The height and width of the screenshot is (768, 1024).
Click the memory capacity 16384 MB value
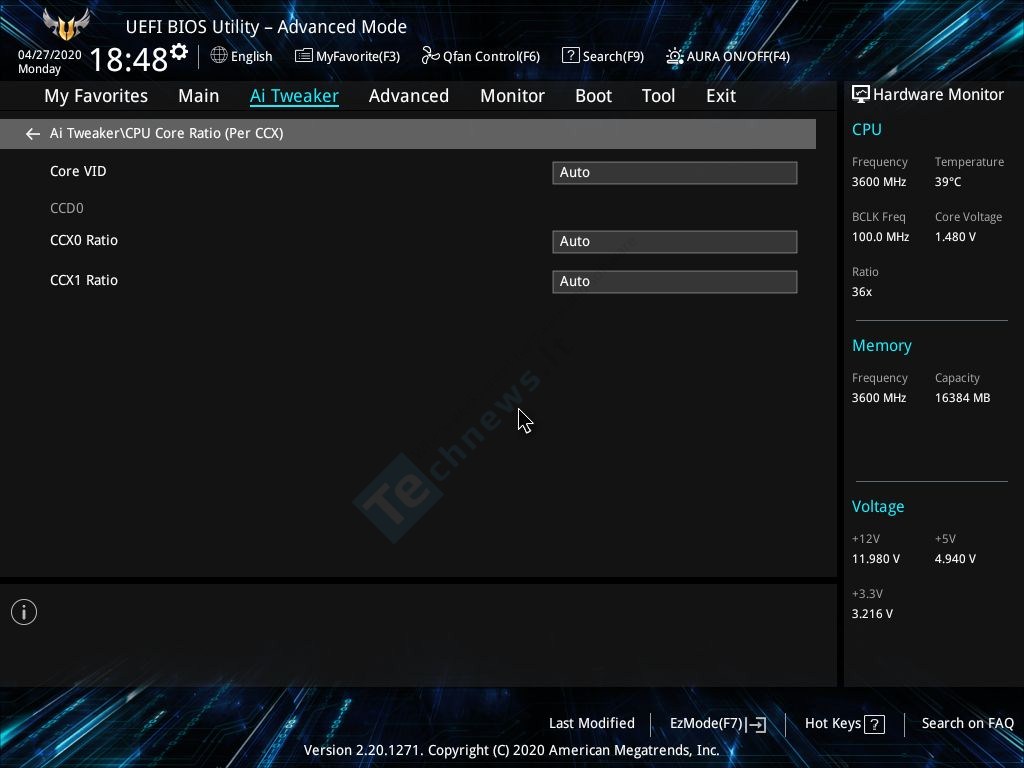pyautogui.click(x=963, y=398)
